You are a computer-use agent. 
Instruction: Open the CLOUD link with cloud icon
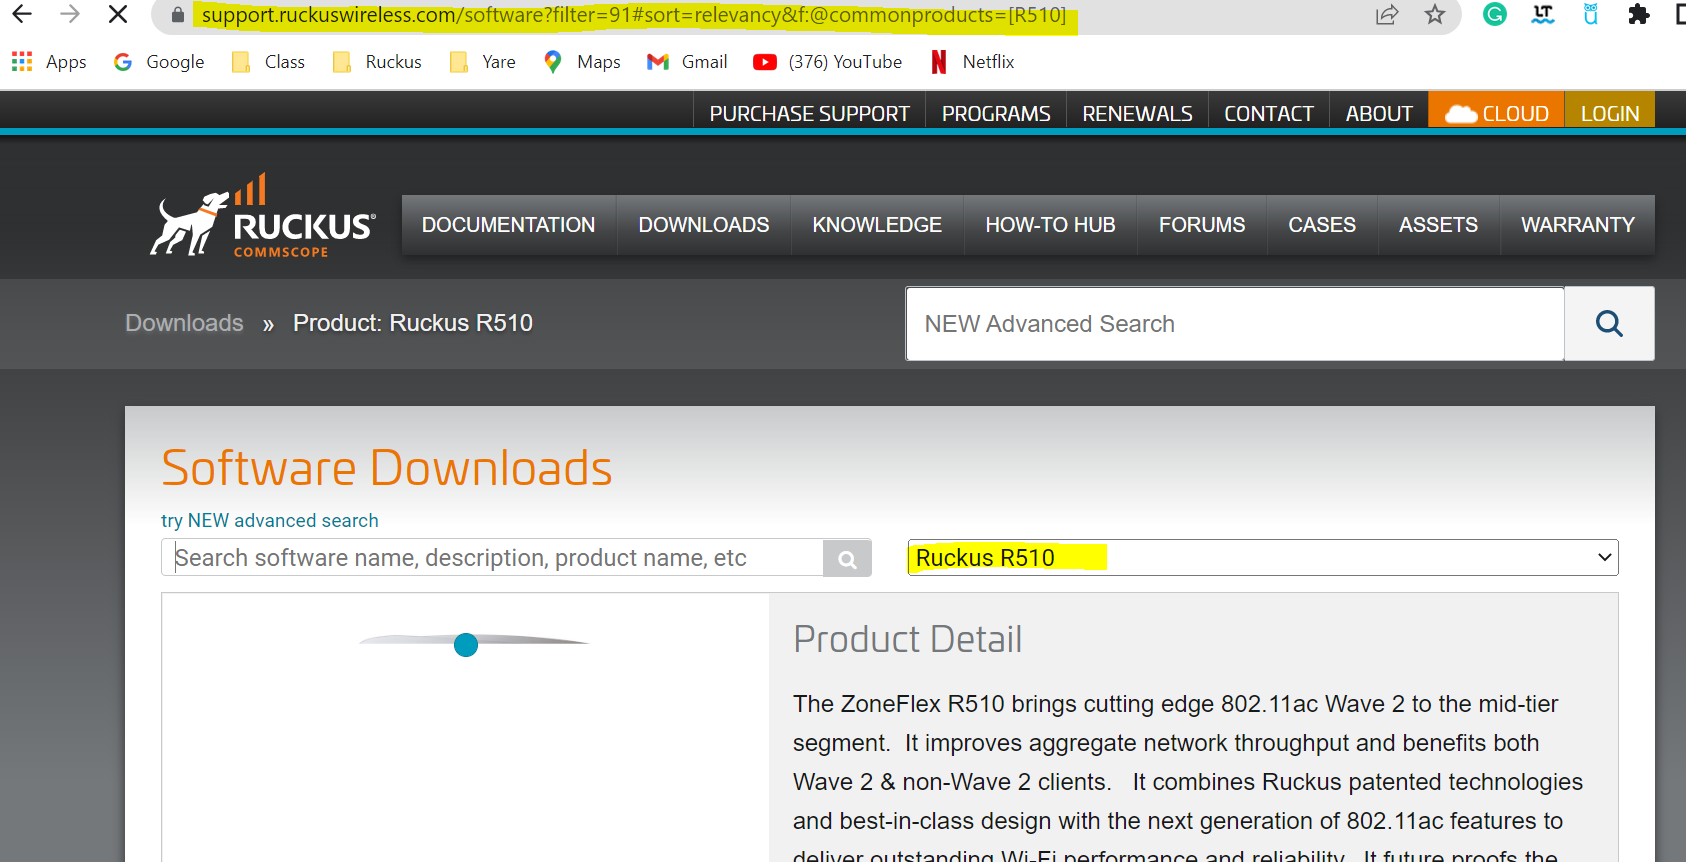[1497, 110]
